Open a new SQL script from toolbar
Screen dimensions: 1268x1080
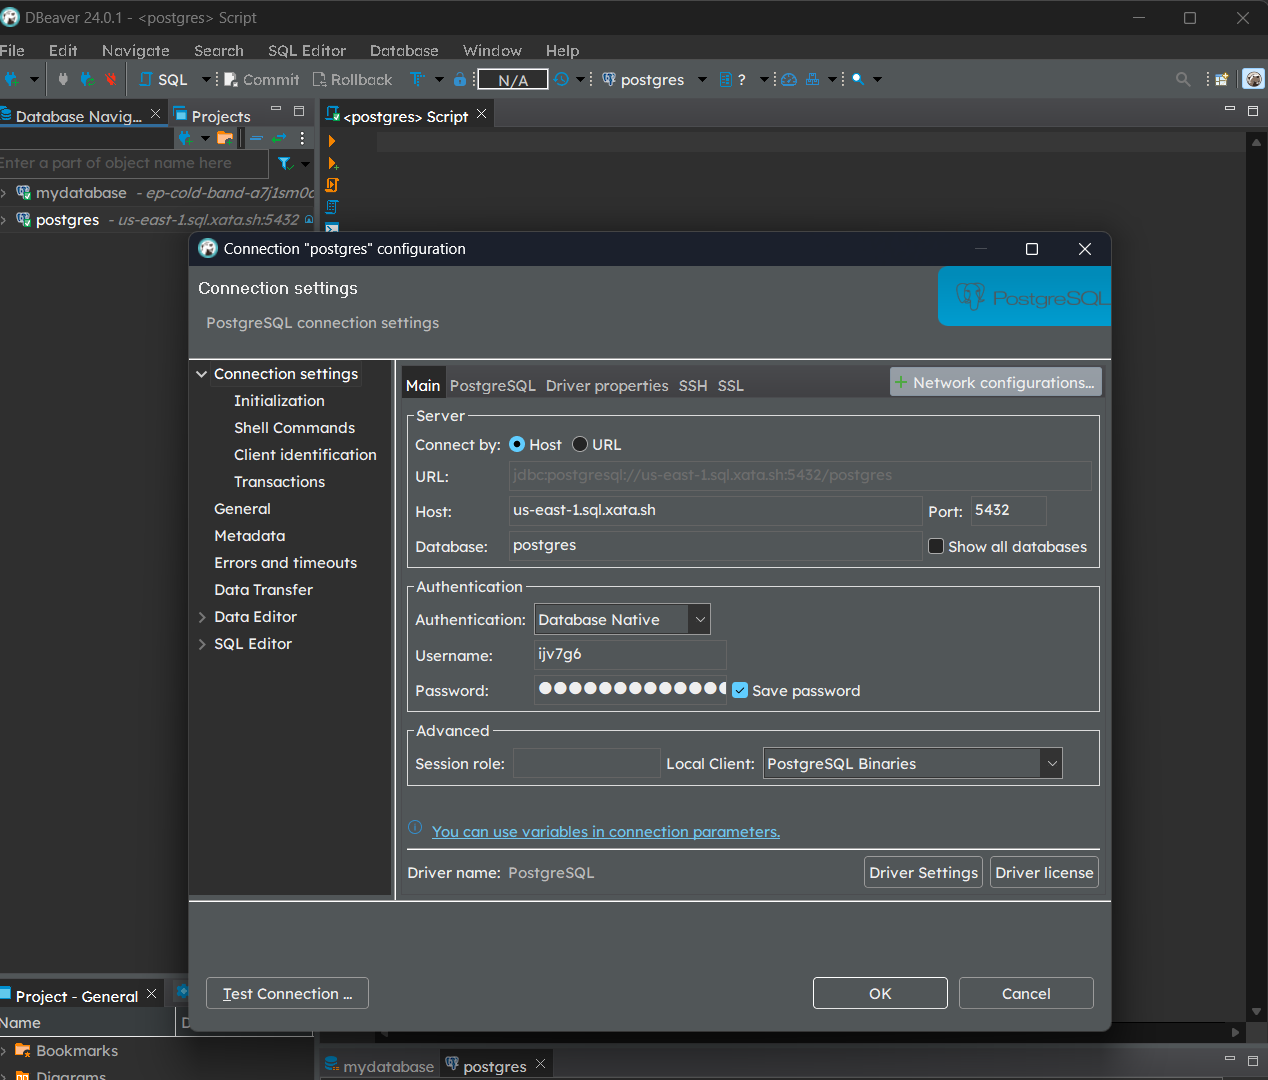pyautogui.click(x=164, y=80)
